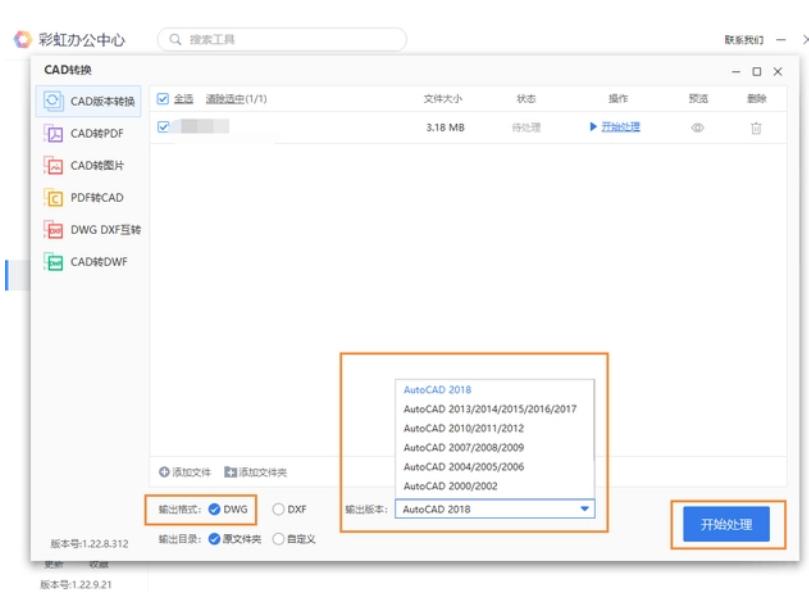Image resolution: width=809 pixels, height=598 pixels.
Task: Select DWG DXF互转 in the sidebar
Action: (89, 230)
